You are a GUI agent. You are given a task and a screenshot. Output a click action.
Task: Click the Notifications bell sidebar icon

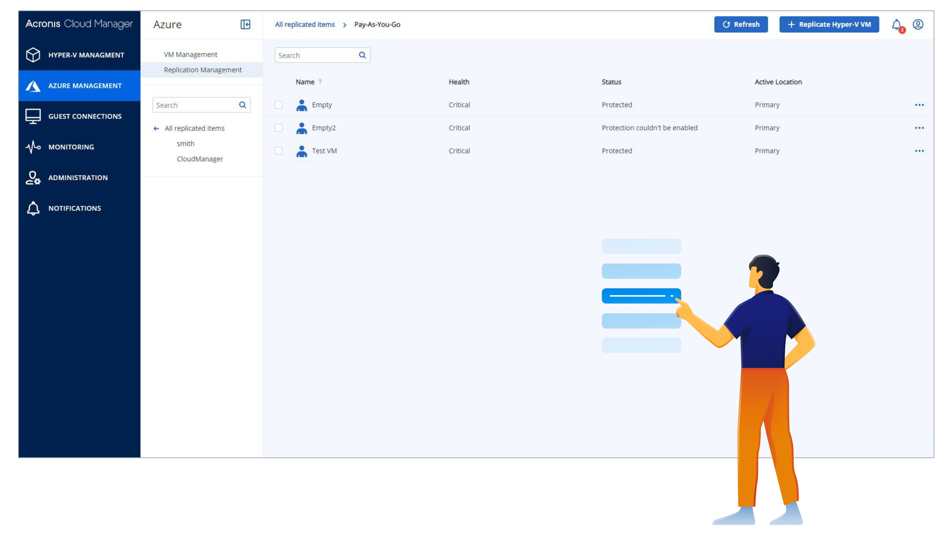pyautogui.click(x=33, y=208)
